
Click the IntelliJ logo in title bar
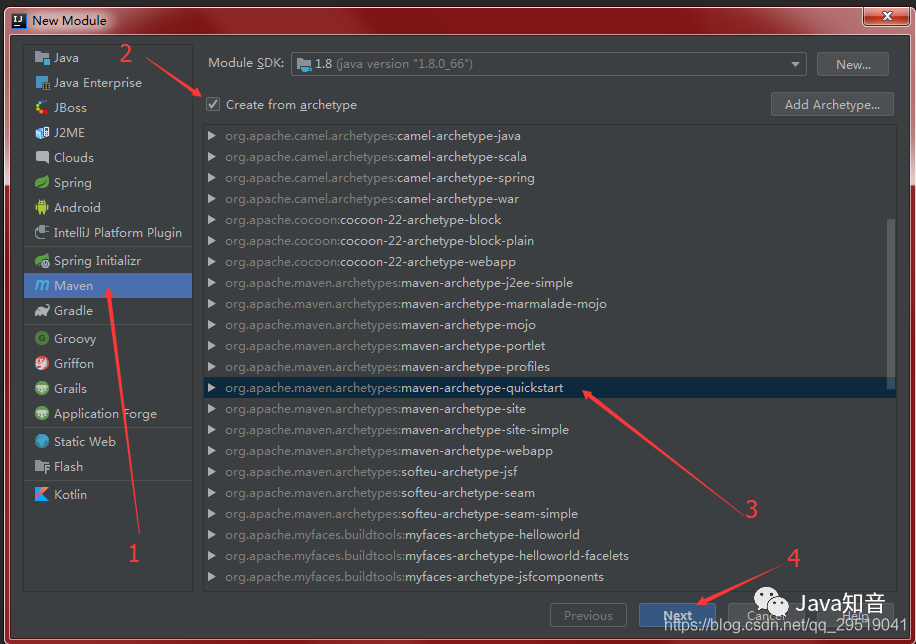pyautogui.click(x=19, y=20)
